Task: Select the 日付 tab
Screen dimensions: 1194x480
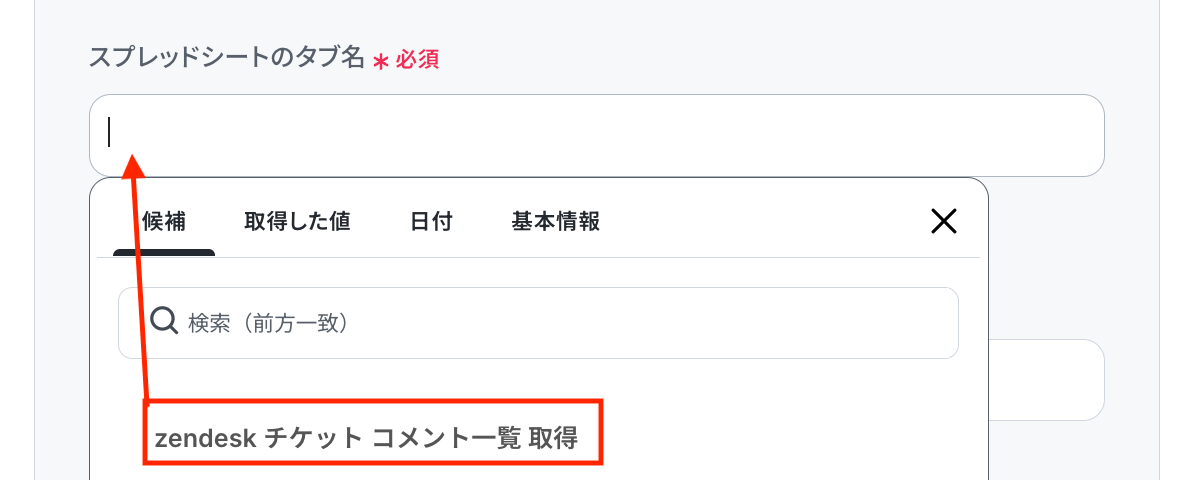Action: [431, 222]
